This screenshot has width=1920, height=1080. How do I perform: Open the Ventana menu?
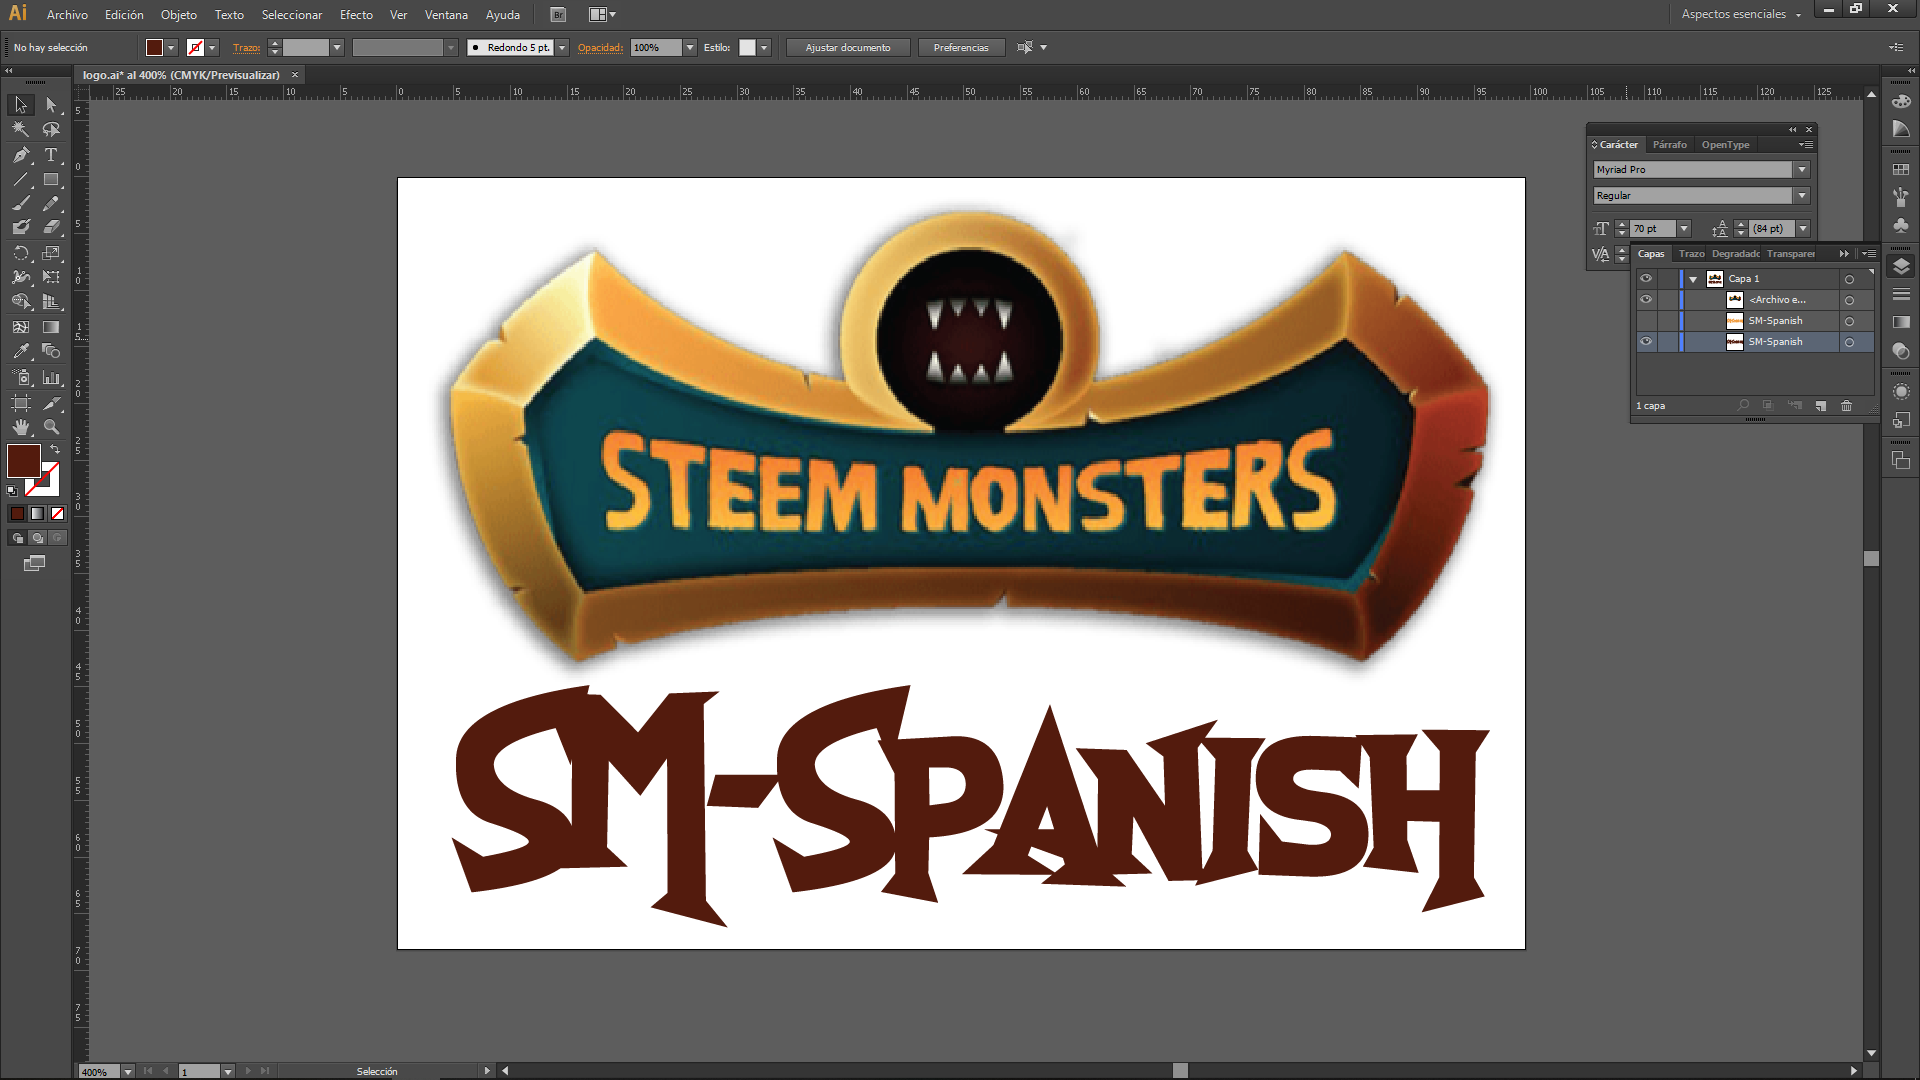pyautogui.click(x=446, y=15)
